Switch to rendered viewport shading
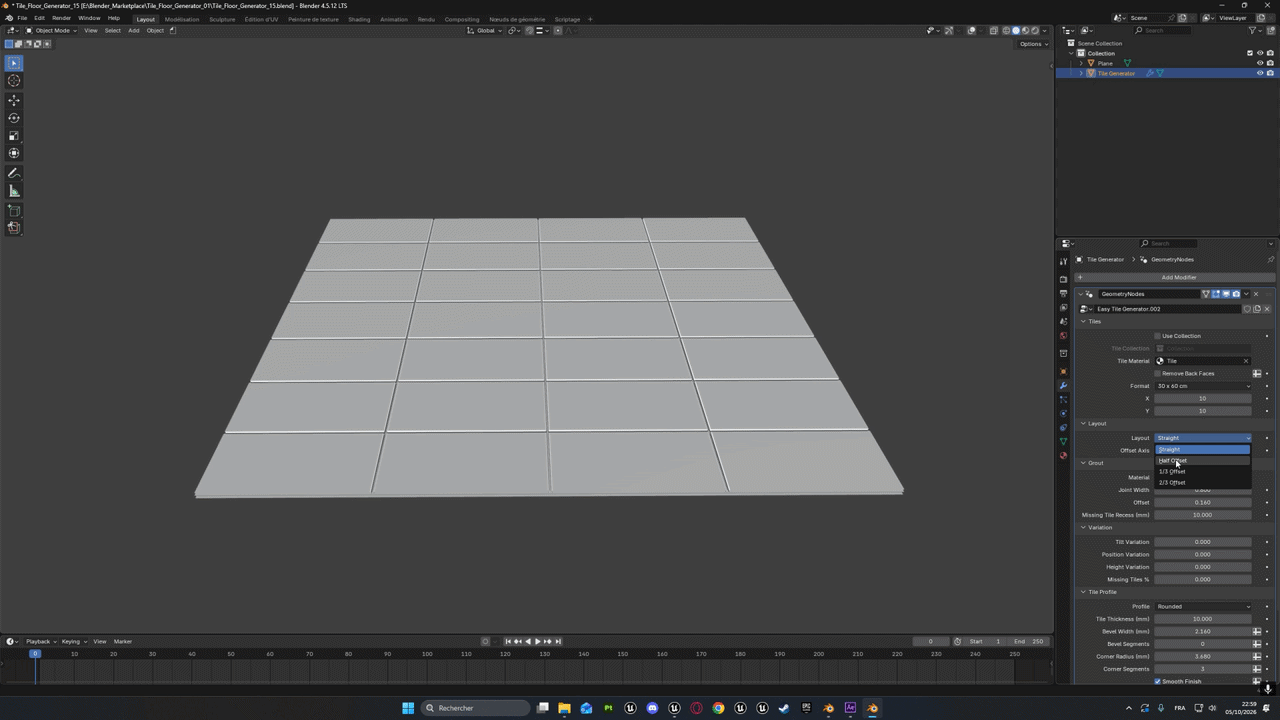The image size is (1280, 720). point(1036,30)
